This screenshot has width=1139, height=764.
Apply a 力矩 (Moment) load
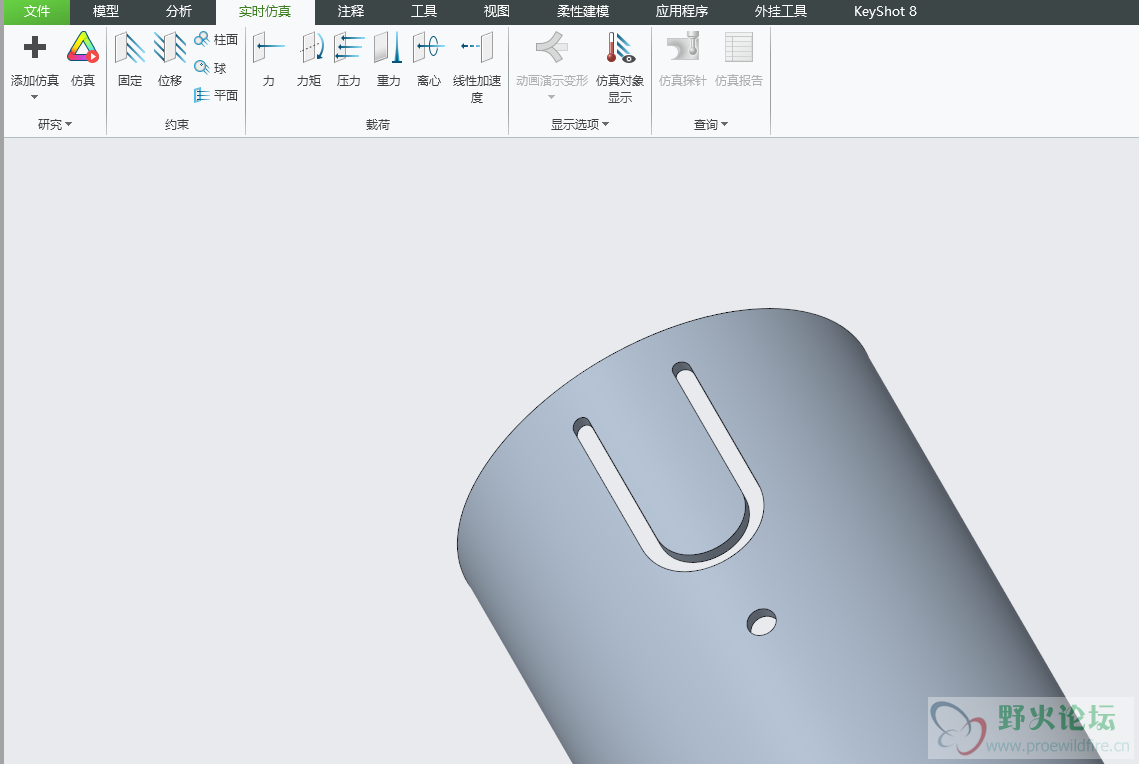(309, 48)
